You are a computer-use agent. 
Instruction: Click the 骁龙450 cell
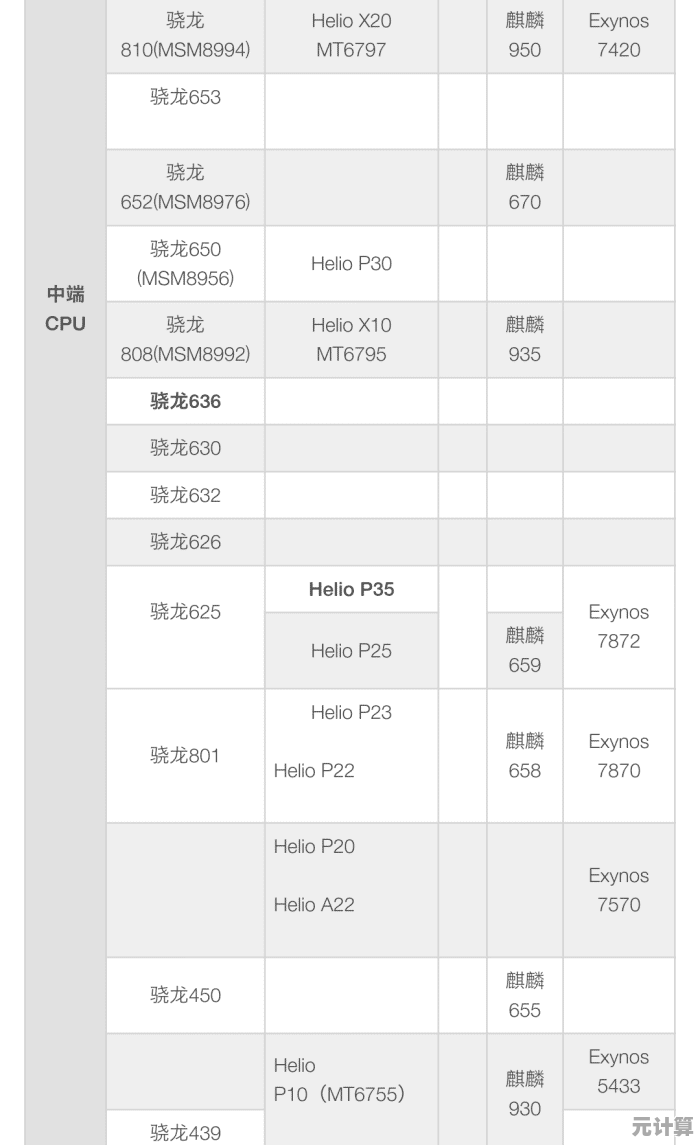pyautogui.click(x=185, y=995)
